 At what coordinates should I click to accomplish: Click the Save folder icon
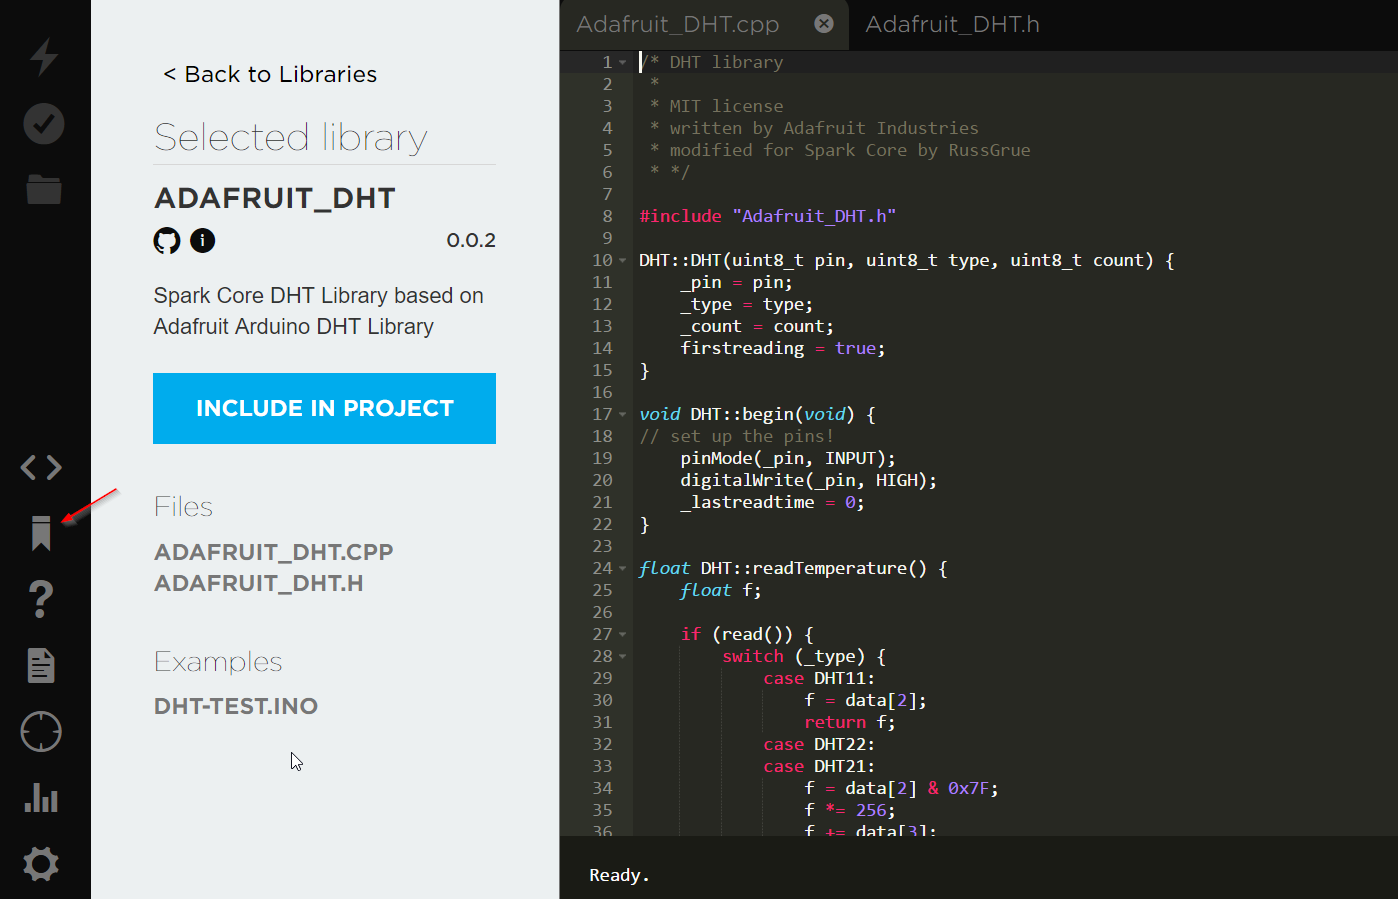tap(43, 189)
